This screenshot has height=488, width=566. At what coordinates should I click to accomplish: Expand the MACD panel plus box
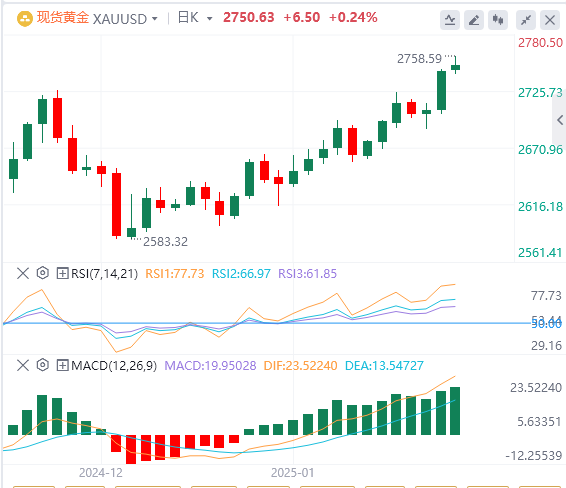tap(62, 366)
